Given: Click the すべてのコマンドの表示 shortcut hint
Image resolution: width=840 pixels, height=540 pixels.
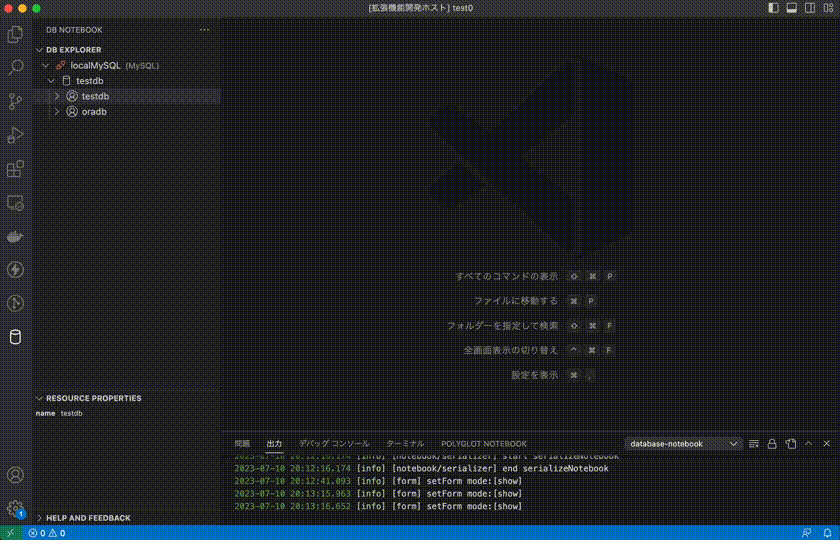Looking at the screenshot, I should pos(507,276).
